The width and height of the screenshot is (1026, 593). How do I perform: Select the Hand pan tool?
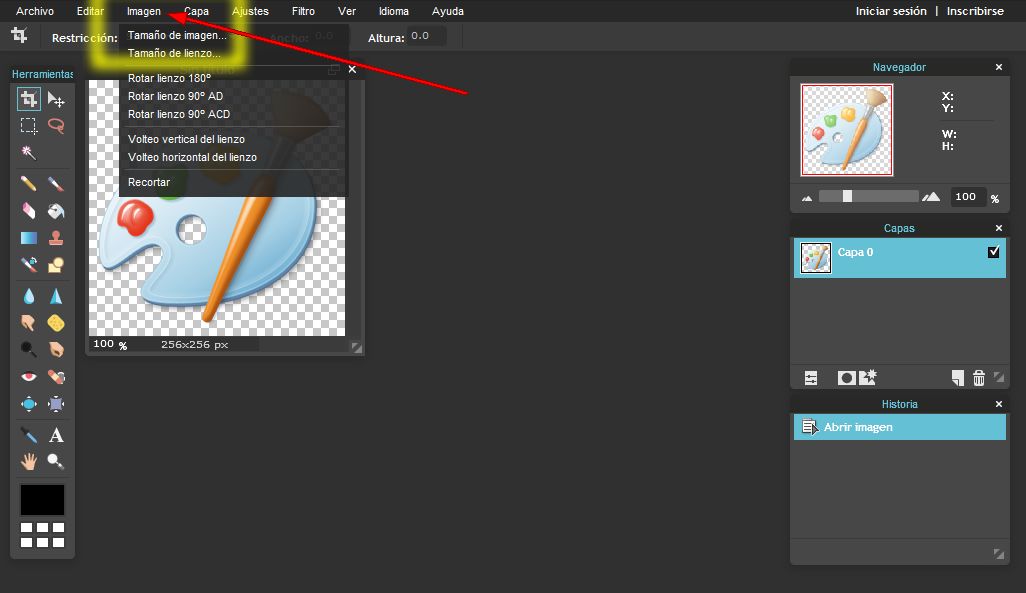[28, 461]
